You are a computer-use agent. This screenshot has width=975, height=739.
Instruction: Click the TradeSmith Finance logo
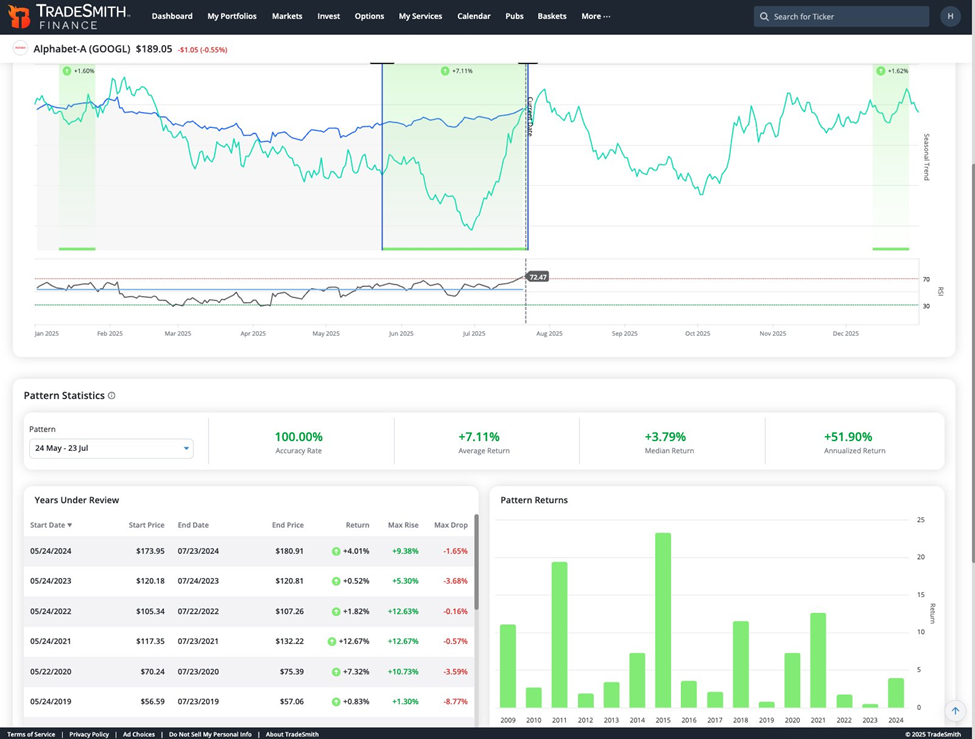click(x=70, y=16)
